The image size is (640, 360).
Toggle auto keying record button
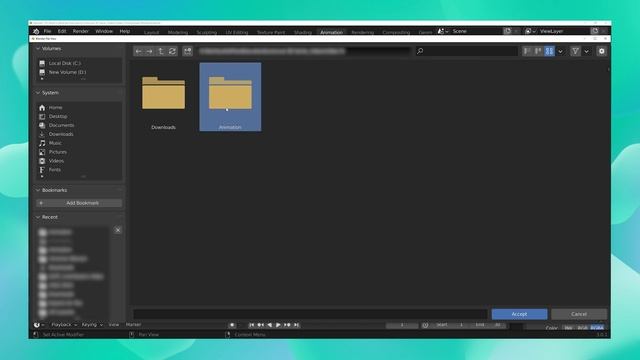click(x=232, y=325)
